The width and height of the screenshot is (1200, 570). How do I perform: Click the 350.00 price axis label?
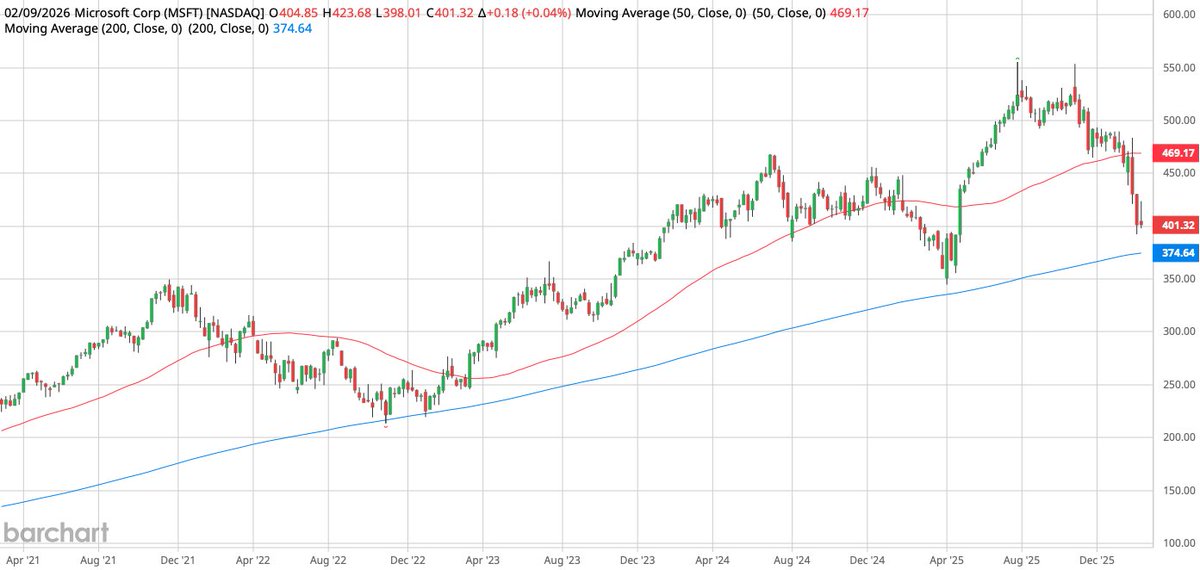point(1179,279)
